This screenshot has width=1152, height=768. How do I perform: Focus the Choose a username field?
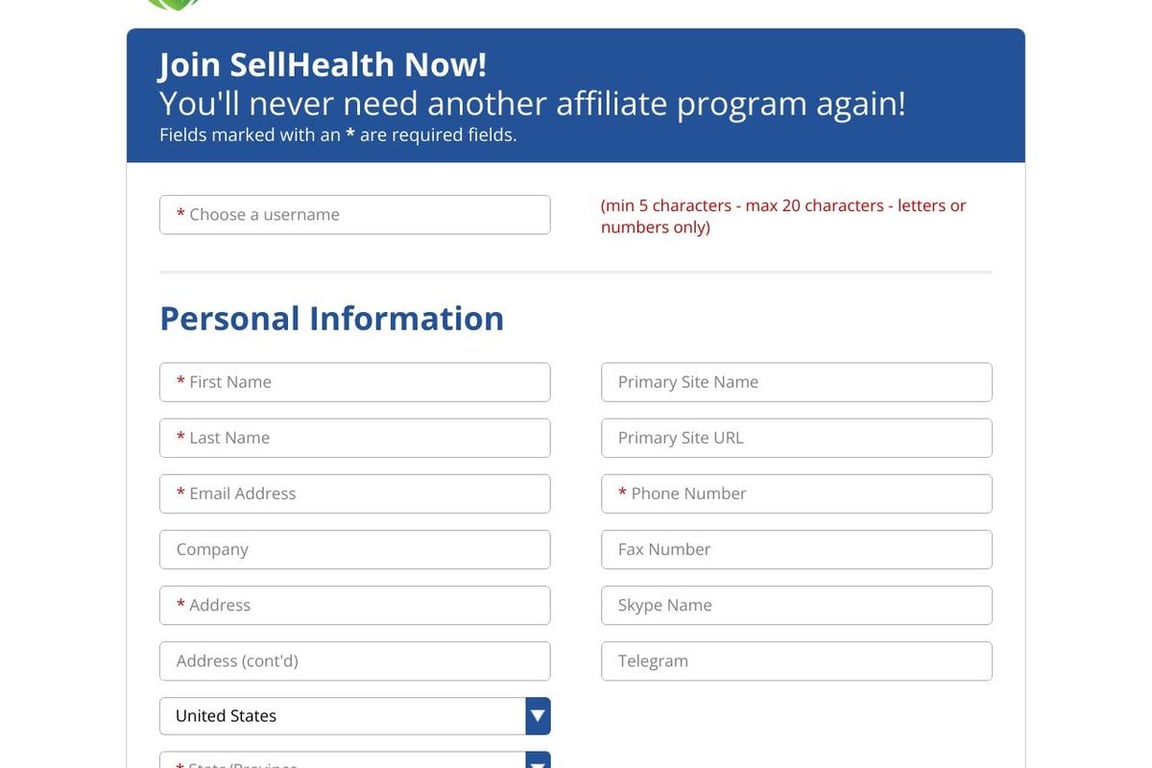(x=355, y=215)
